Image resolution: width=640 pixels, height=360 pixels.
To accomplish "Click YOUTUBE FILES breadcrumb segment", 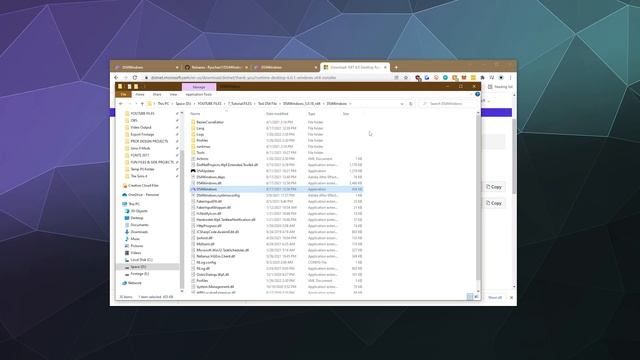I will pyautogui.click(x=209, y=104).
